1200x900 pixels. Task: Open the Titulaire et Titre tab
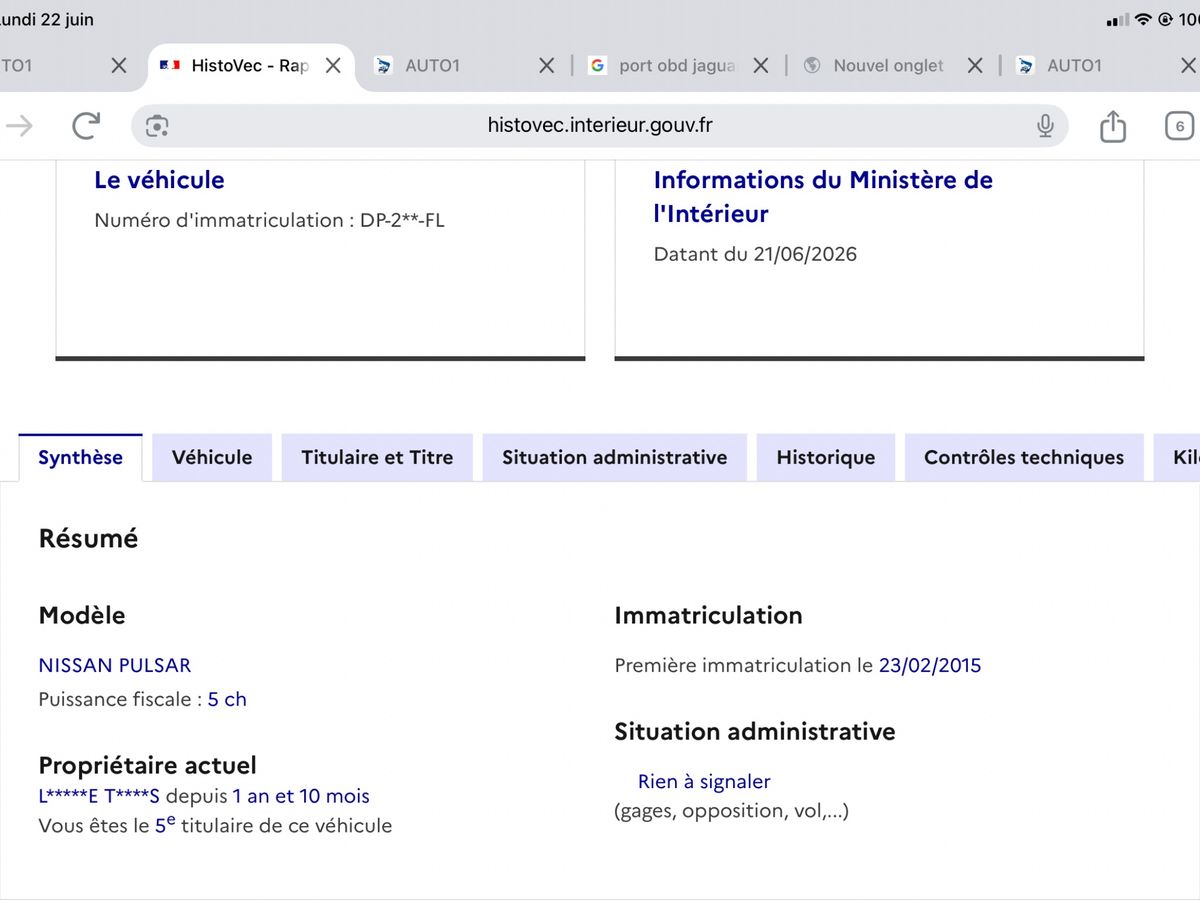pos(377,457)
